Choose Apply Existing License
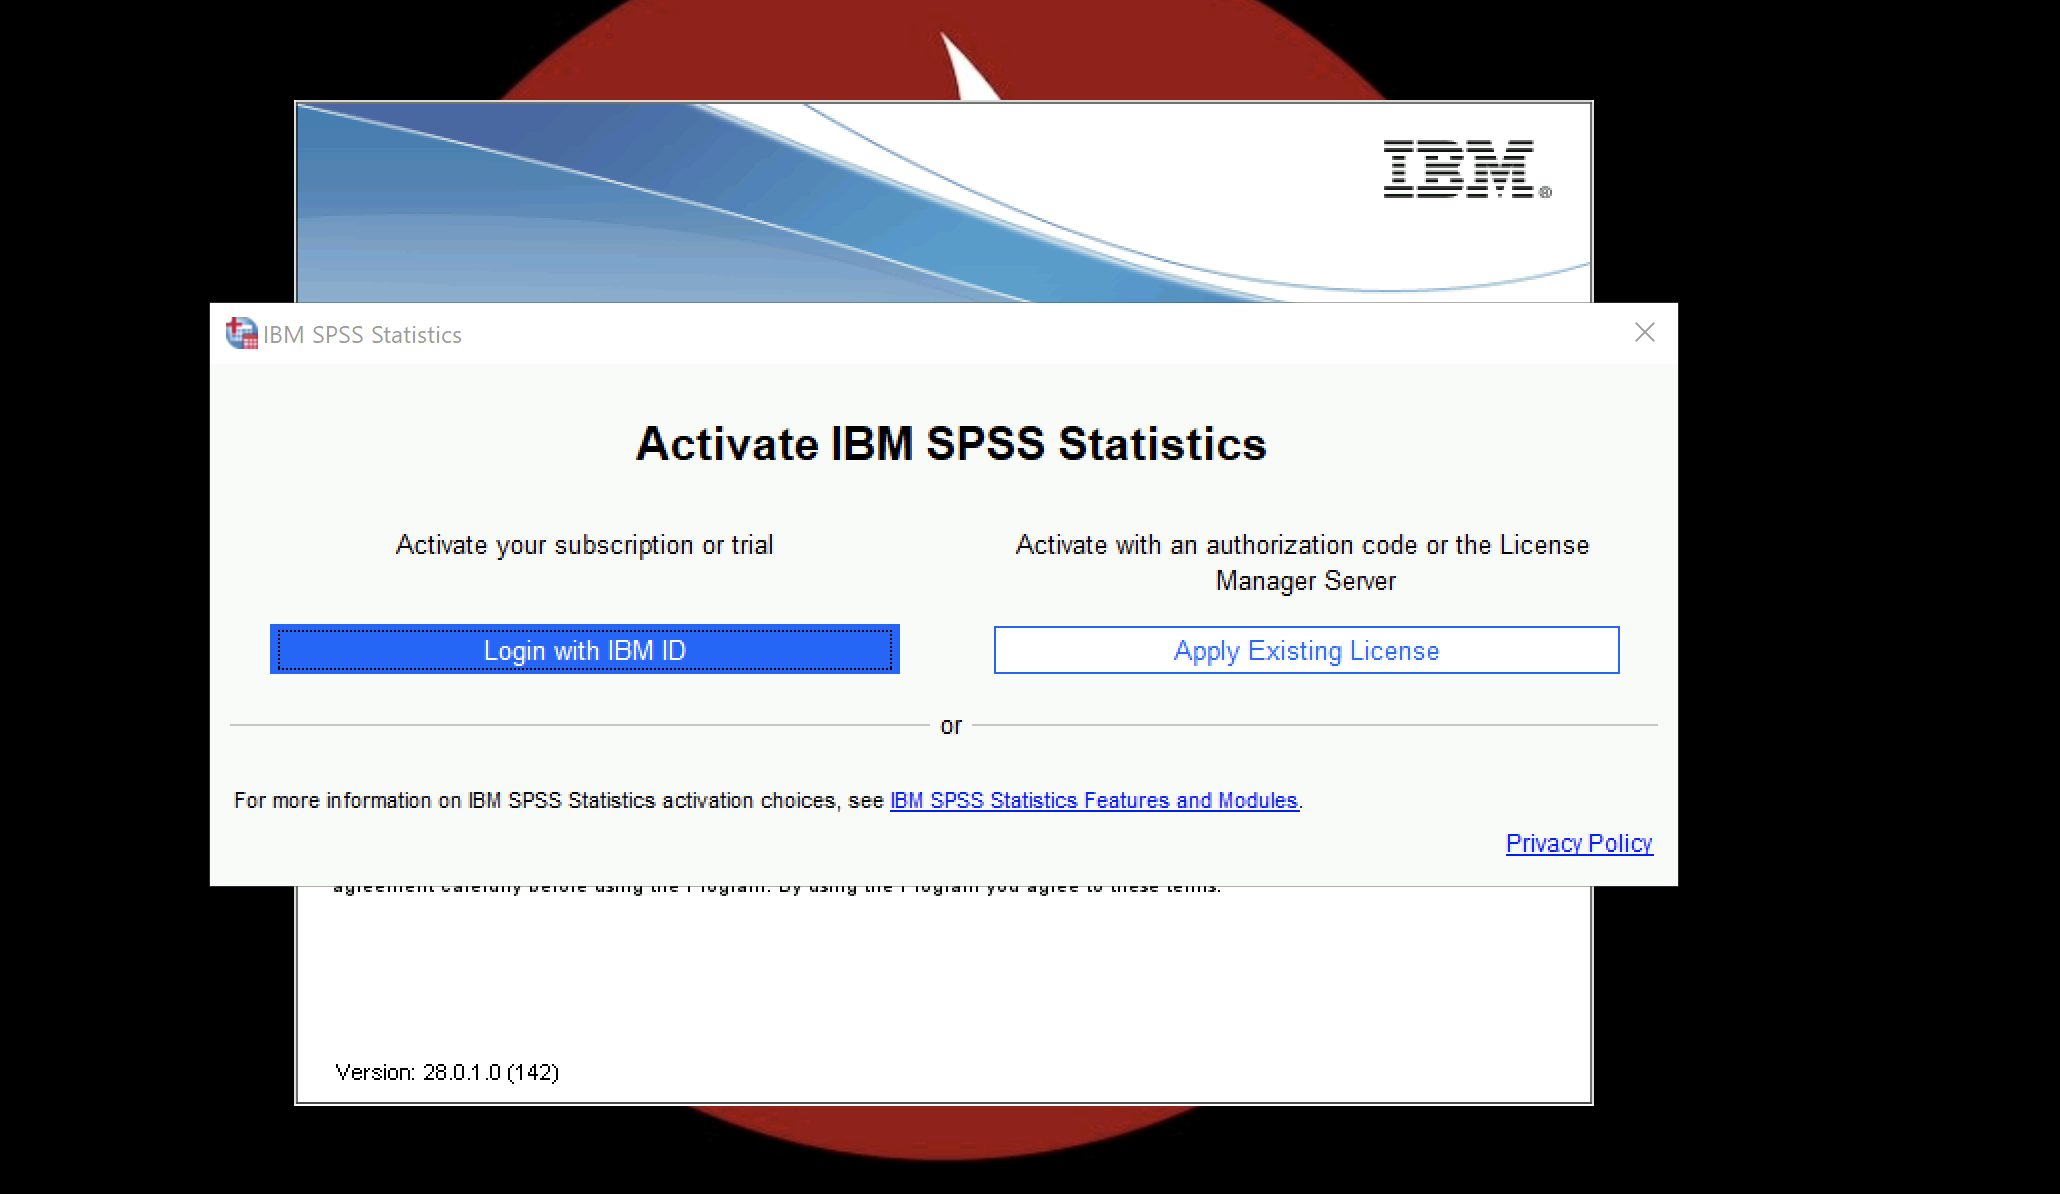2060x1194 pixels. pos(1306,650)
